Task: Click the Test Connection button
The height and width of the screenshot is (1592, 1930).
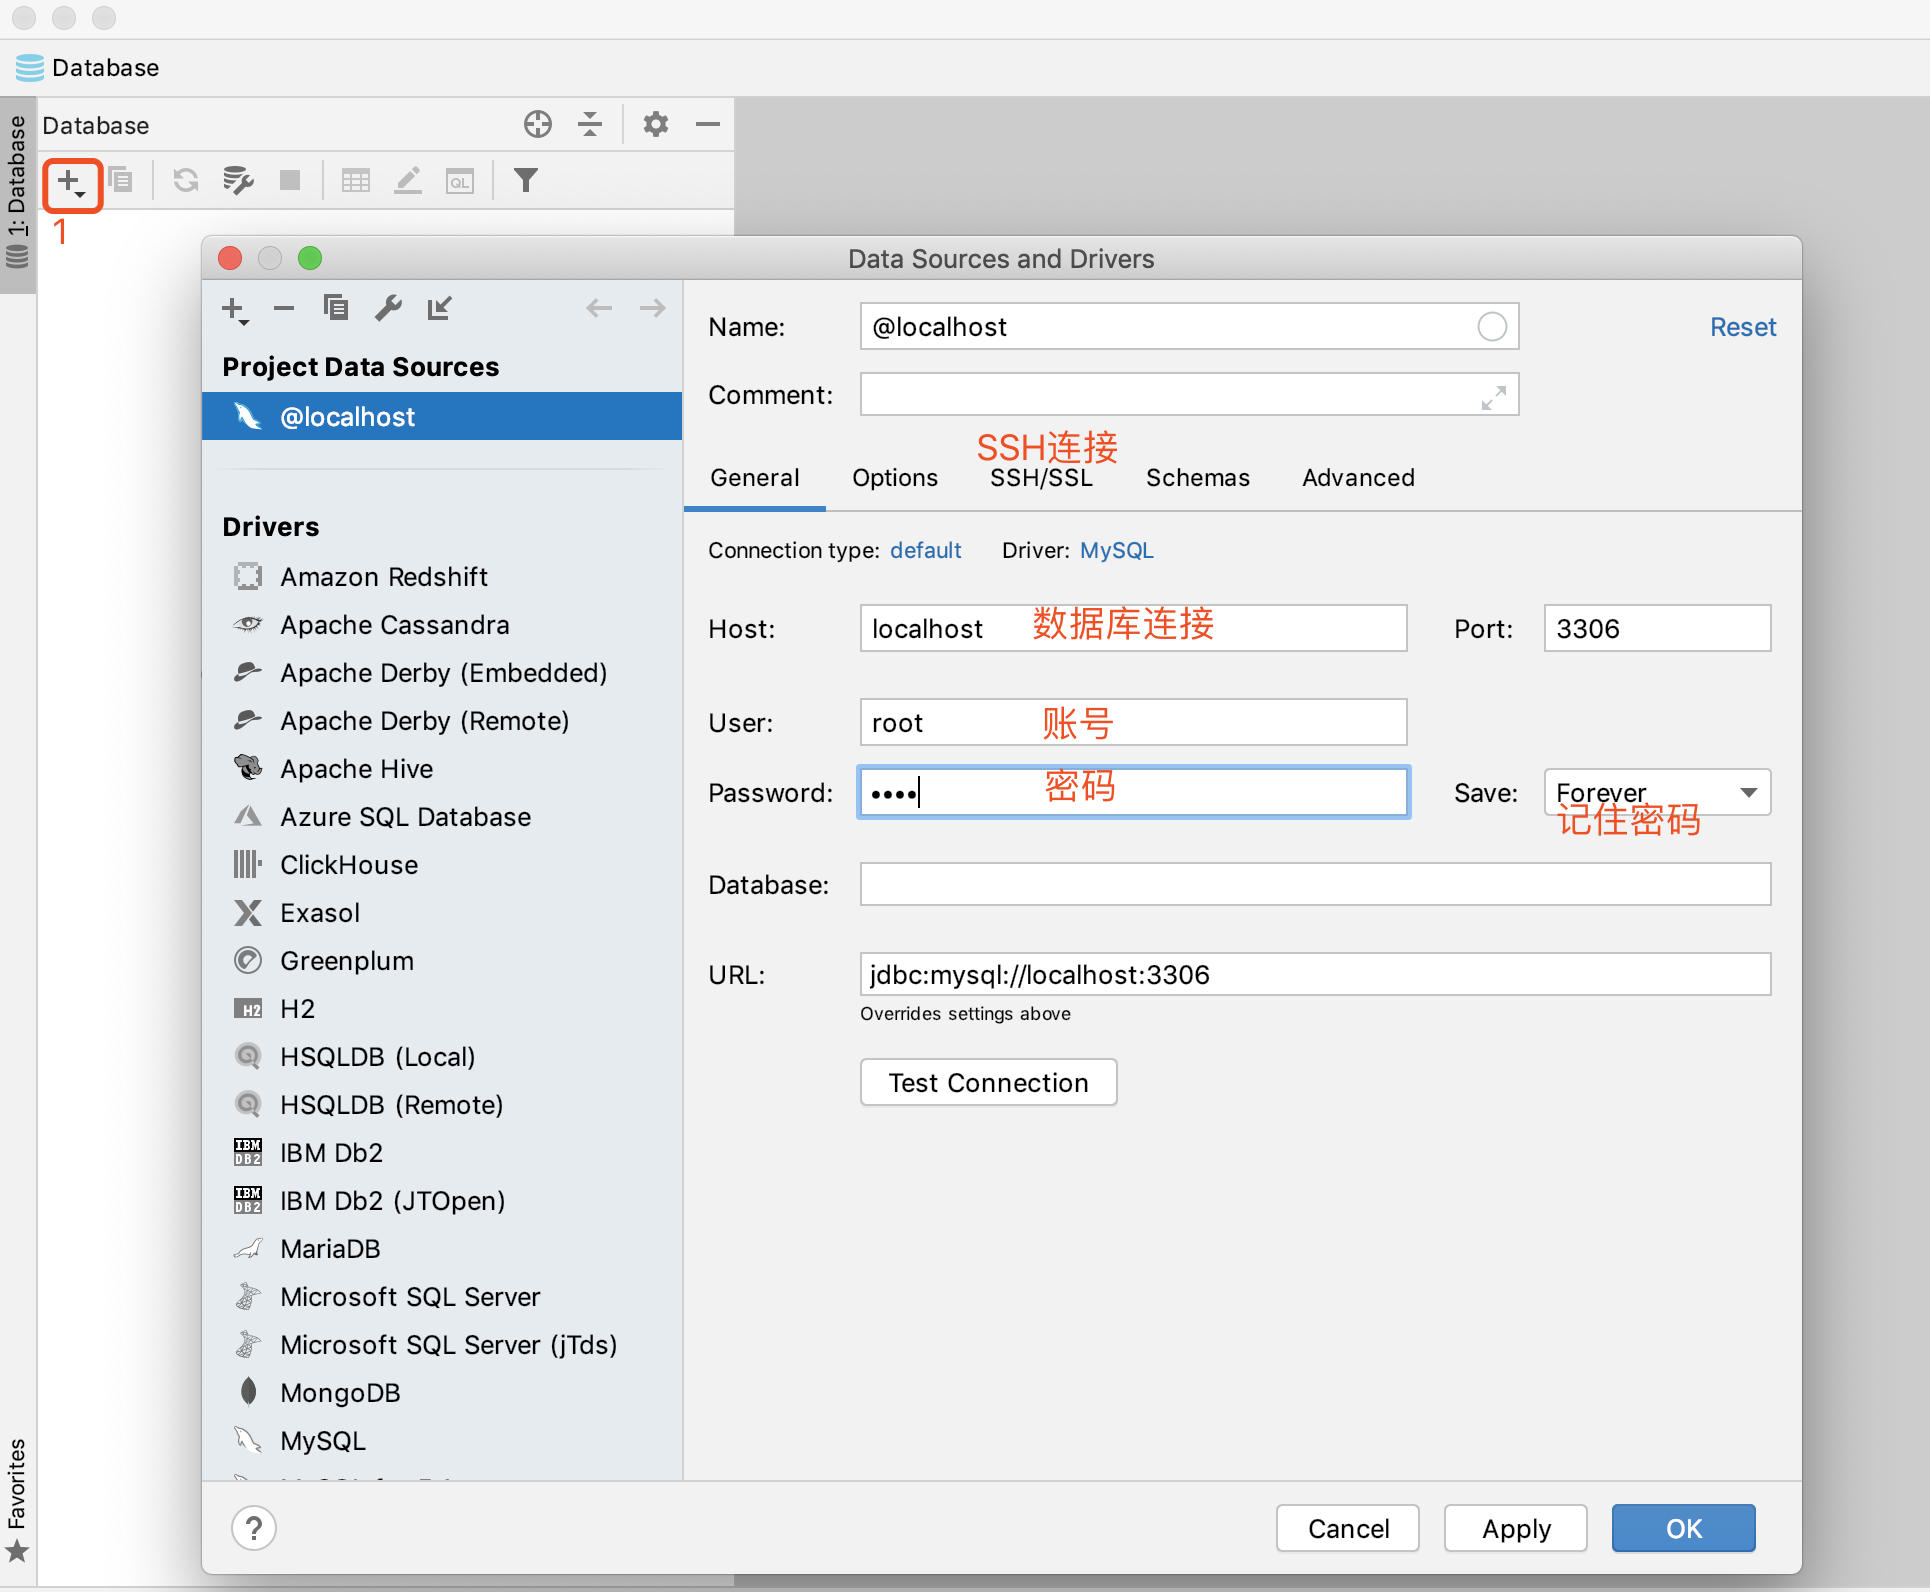Action: pos(987,1082)
